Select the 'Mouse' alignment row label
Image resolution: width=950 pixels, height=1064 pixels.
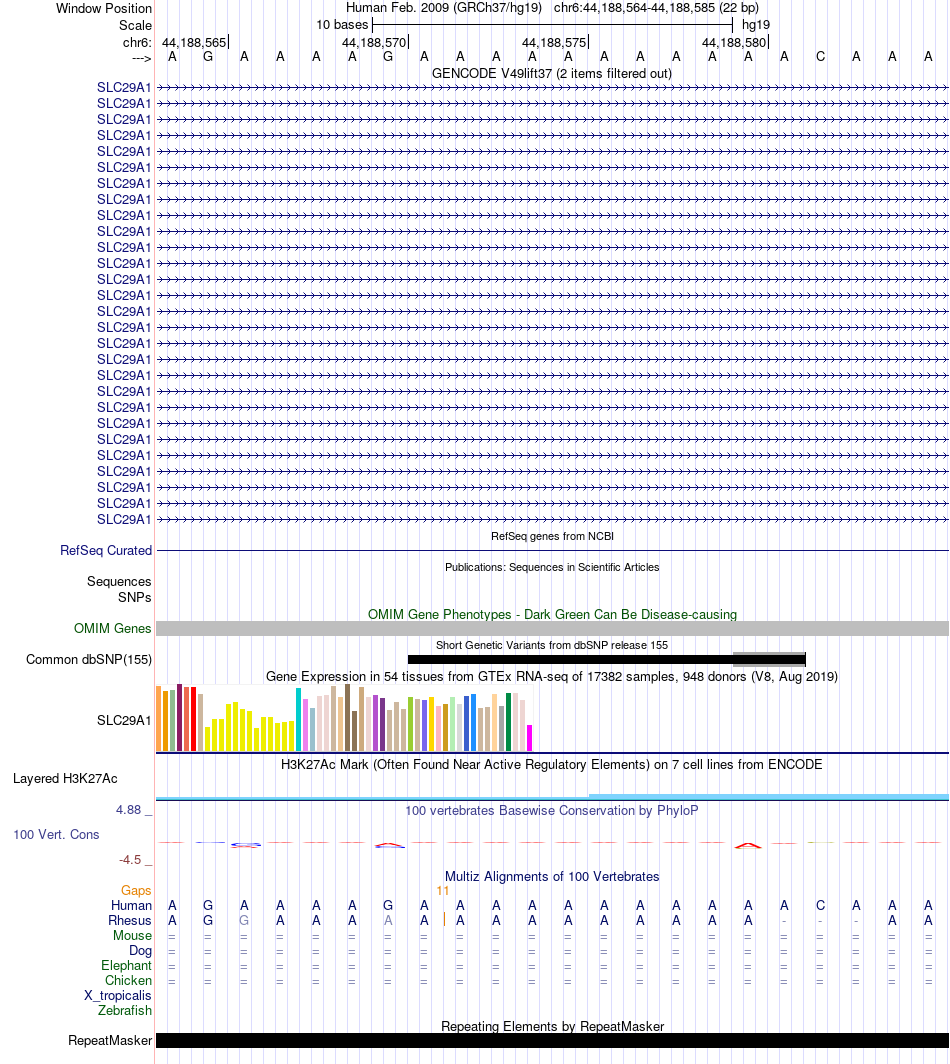[132, 935]
